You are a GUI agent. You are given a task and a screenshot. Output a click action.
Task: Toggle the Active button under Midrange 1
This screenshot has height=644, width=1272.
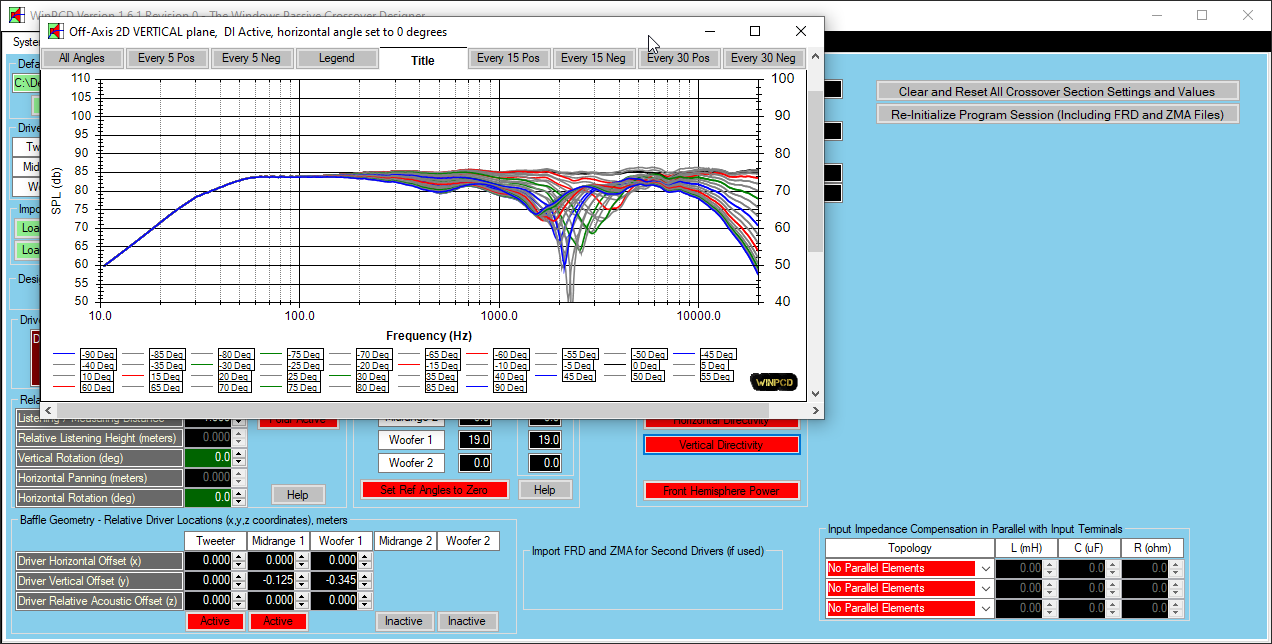278,621
